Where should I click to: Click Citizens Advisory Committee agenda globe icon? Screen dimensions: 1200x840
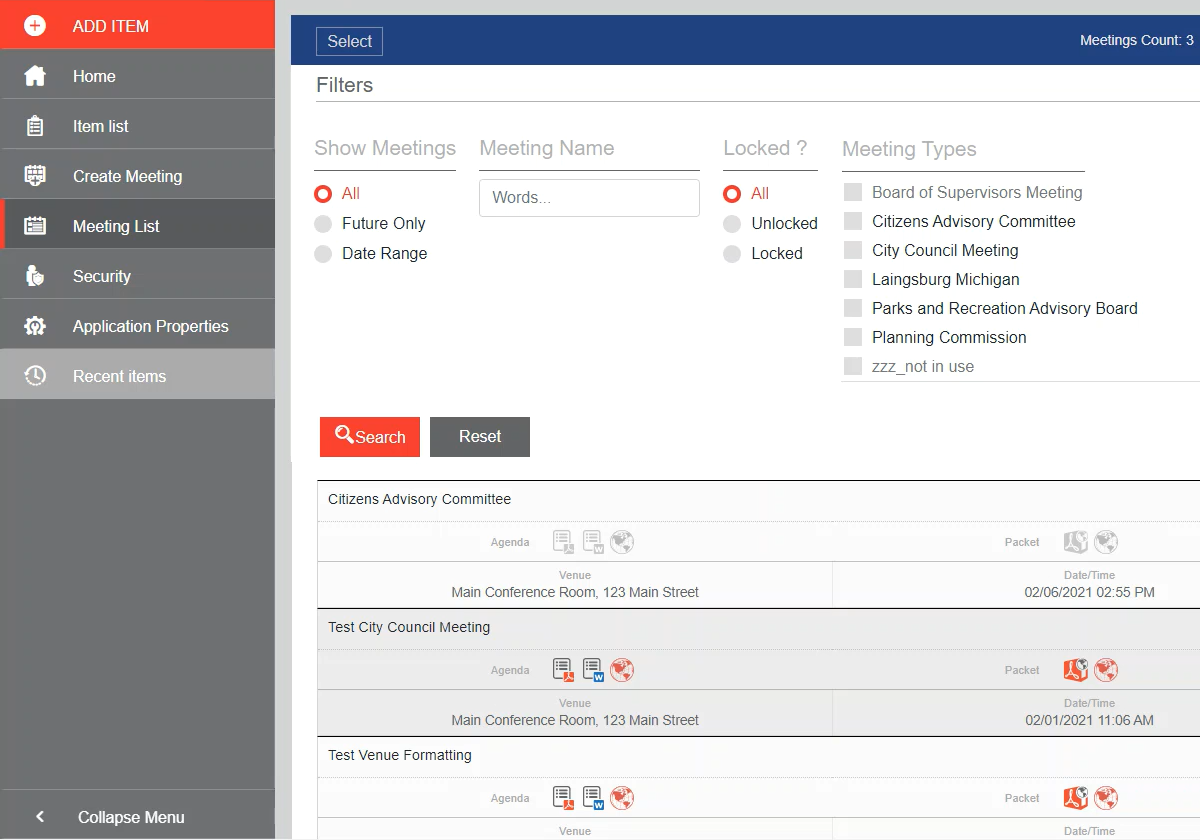pyautogui.click(x=622, y=542)
